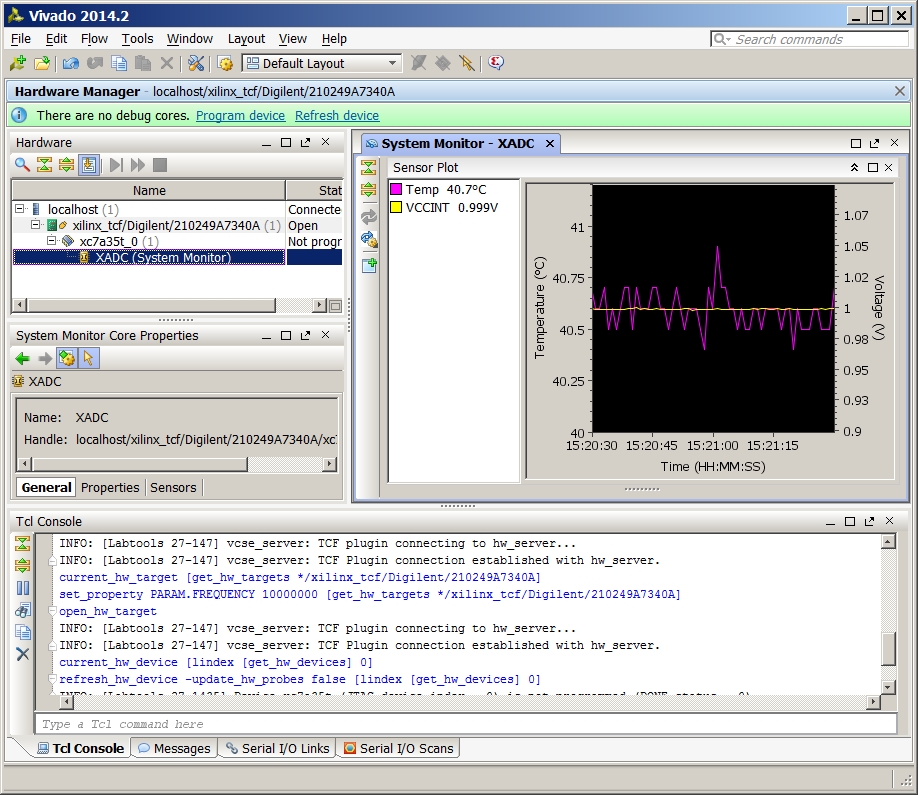
Task: Click the Program device link
Action: point(241,115)
